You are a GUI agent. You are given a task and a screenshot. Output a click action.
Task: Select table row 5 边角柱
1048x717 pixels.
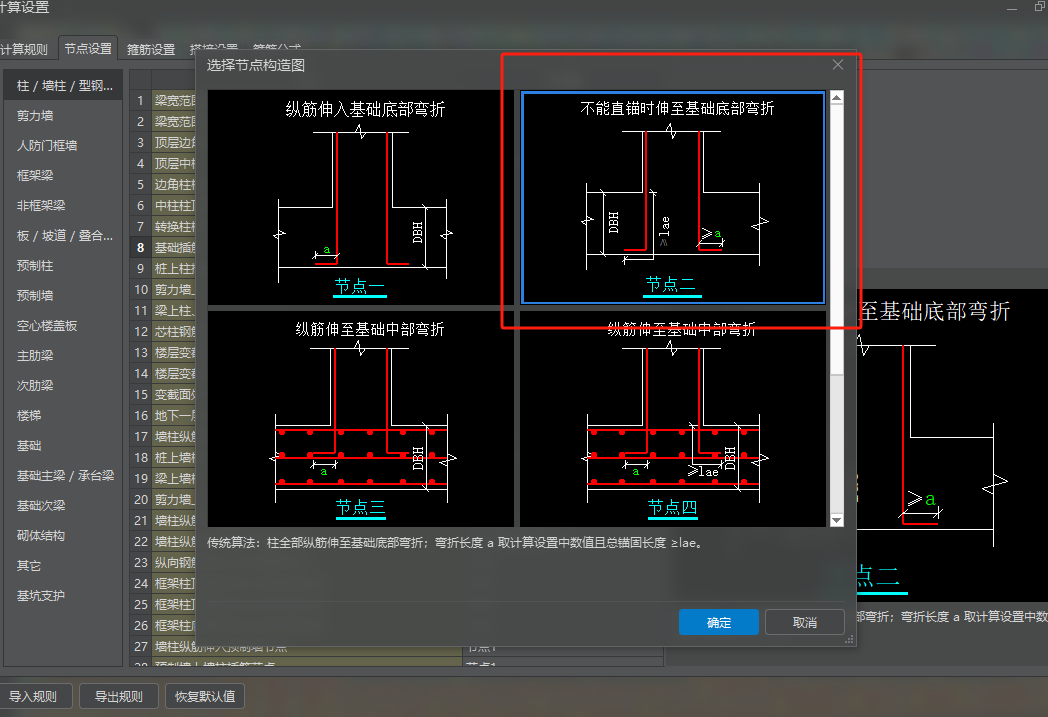(163, 184)
